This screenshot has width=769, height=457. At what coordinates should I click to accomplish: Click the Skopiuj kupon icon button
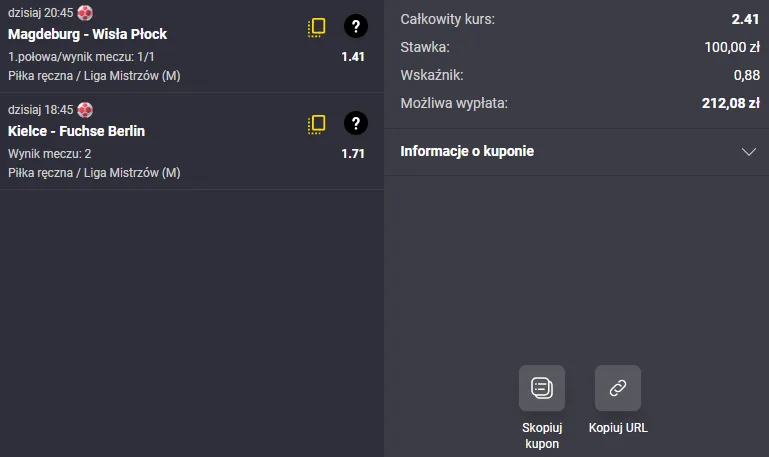(542, 388)
